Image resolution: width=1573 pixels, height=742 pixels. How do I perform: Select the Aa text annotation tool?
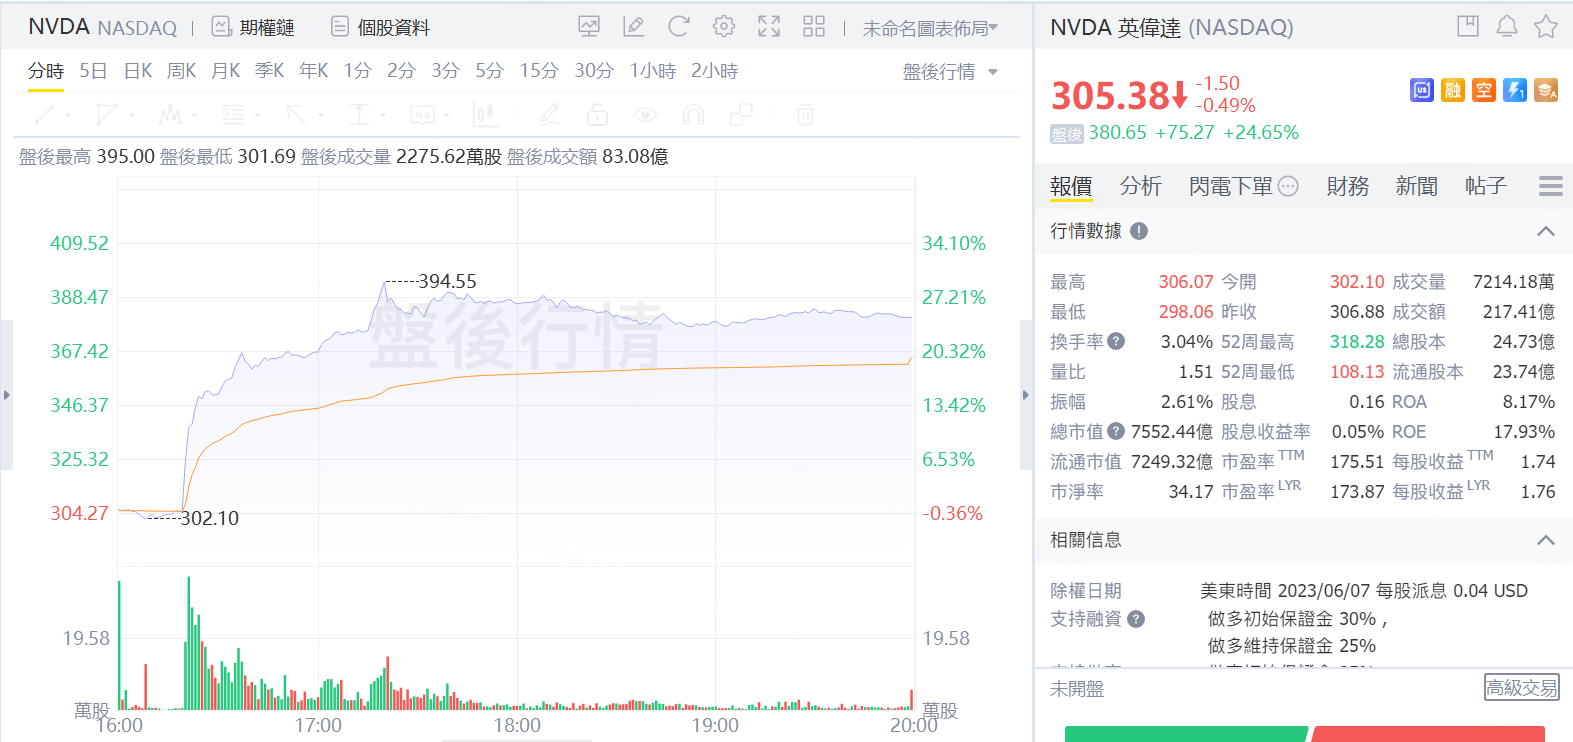point(423,115)
